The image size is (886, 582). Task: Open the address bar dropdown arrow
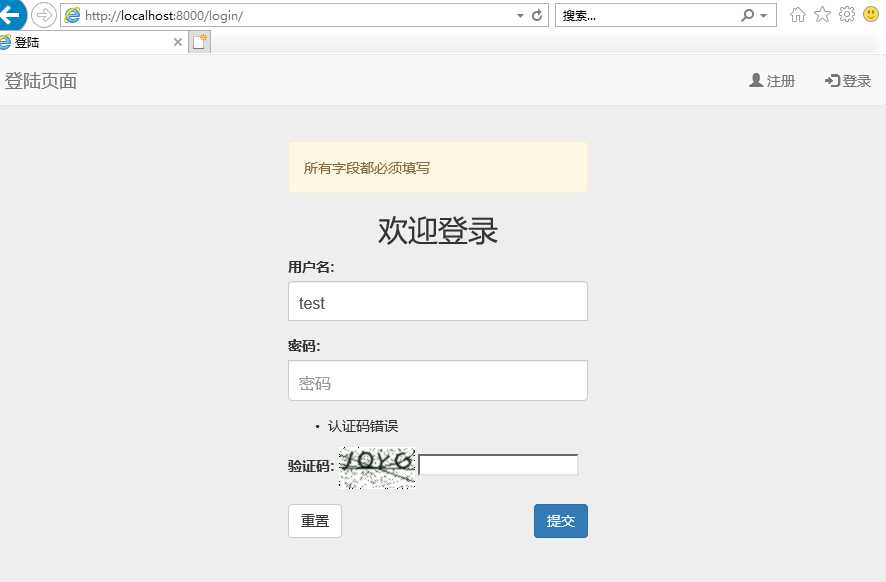[519, 15]
